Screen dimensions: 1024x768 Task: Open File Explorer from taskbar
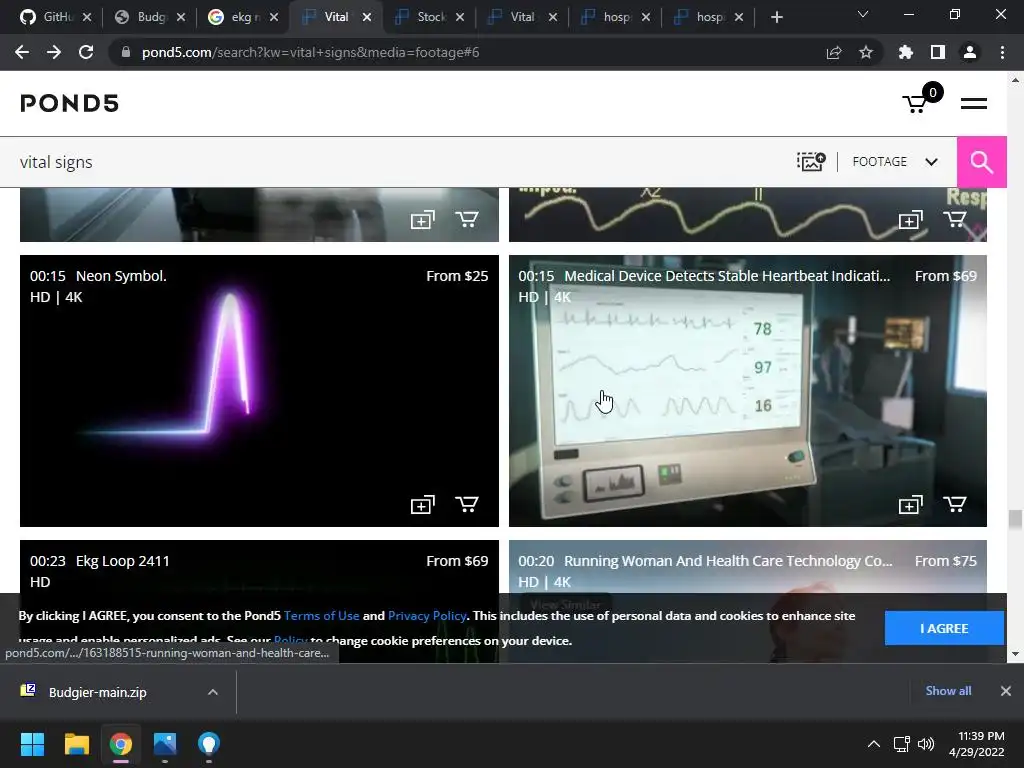click(x=76, y=744)
